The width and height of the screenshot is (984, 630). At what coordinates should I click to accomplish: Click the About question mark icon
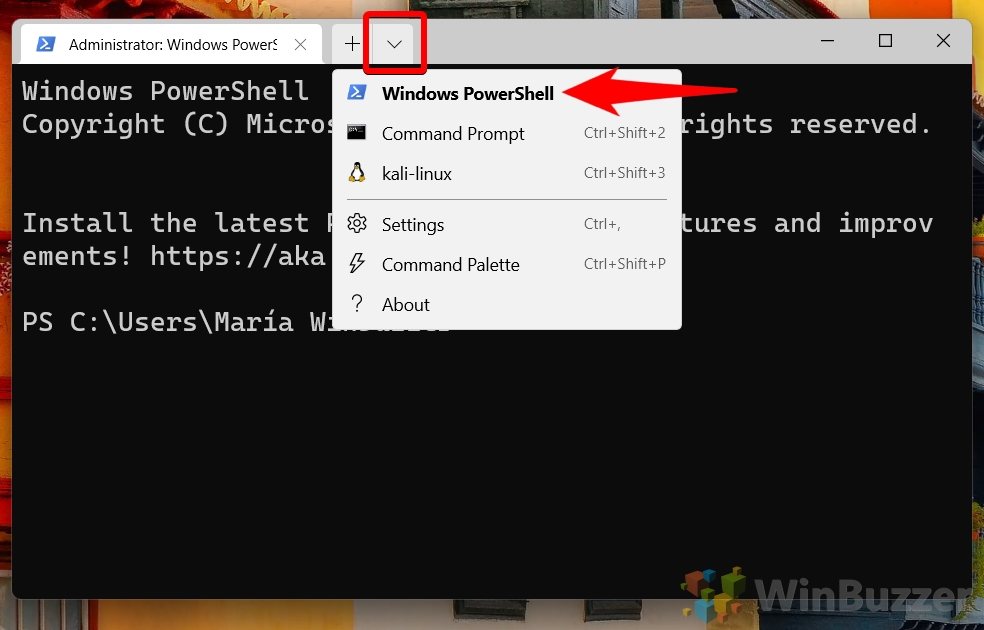[356, 304]
